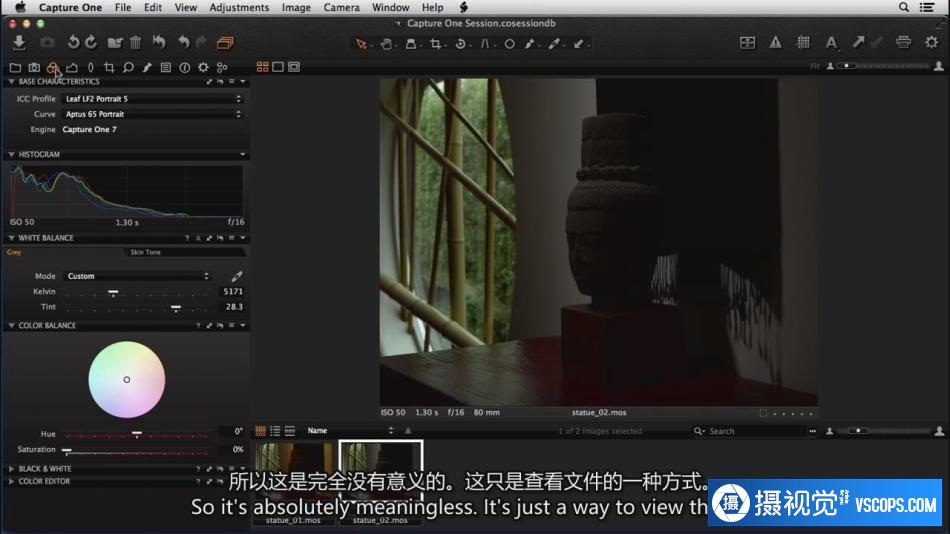Click the Undo arrow icon
This screenshot has width=950, height=534.
click(x=184, y=42)
